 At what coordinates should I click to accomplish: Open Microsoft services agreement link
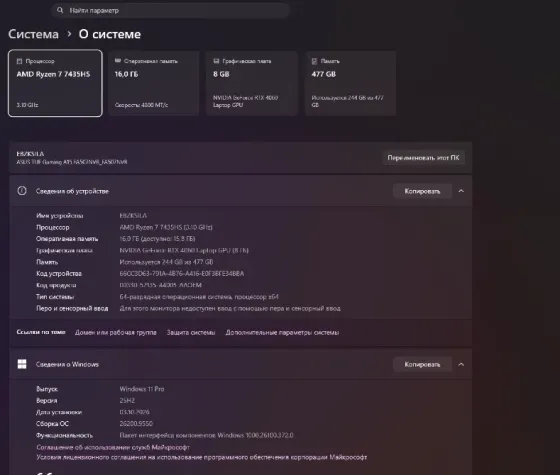113,447
